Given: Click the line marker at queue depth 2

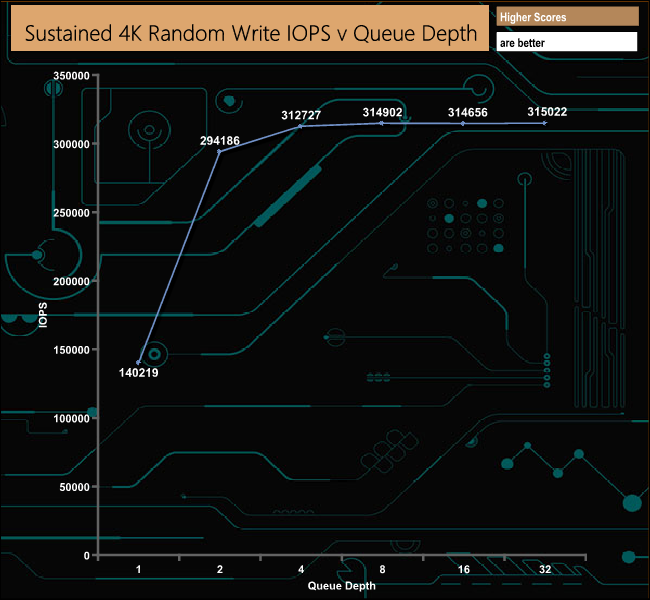Looking at the screenshot, I should [x=220, y=151].
